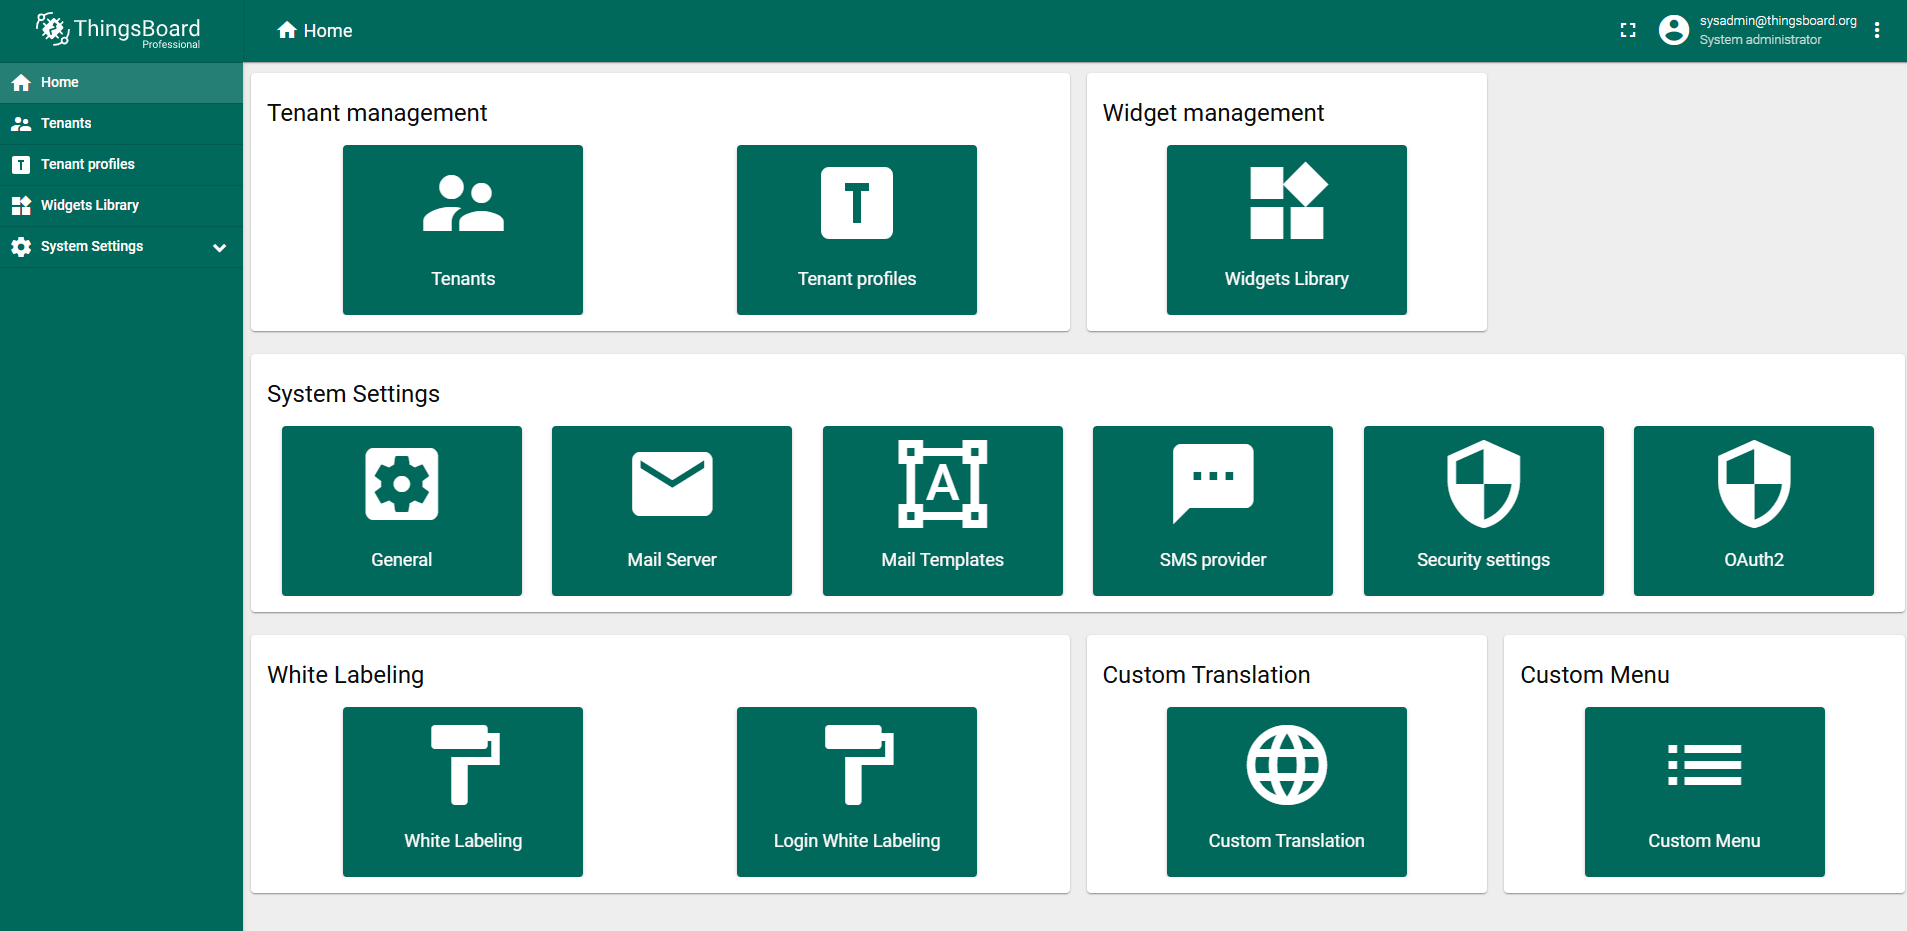Open the three-dot user menu
1907x931 pixels.
point(1877,30)
